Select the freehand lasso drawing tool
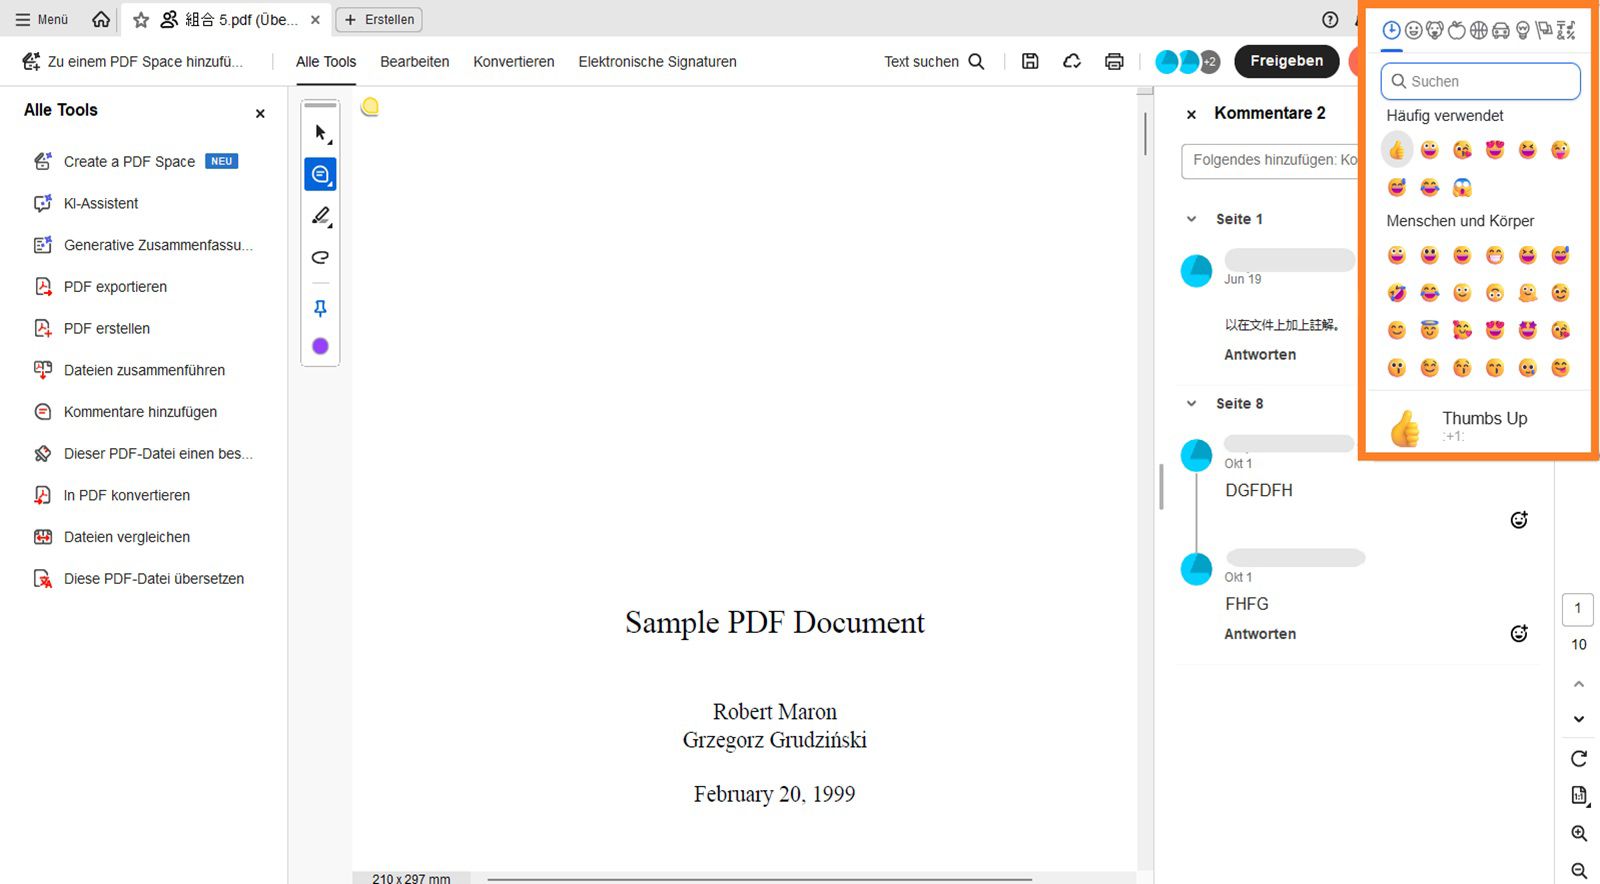Screen dimensions: 1600x884 tap(320, 257)
